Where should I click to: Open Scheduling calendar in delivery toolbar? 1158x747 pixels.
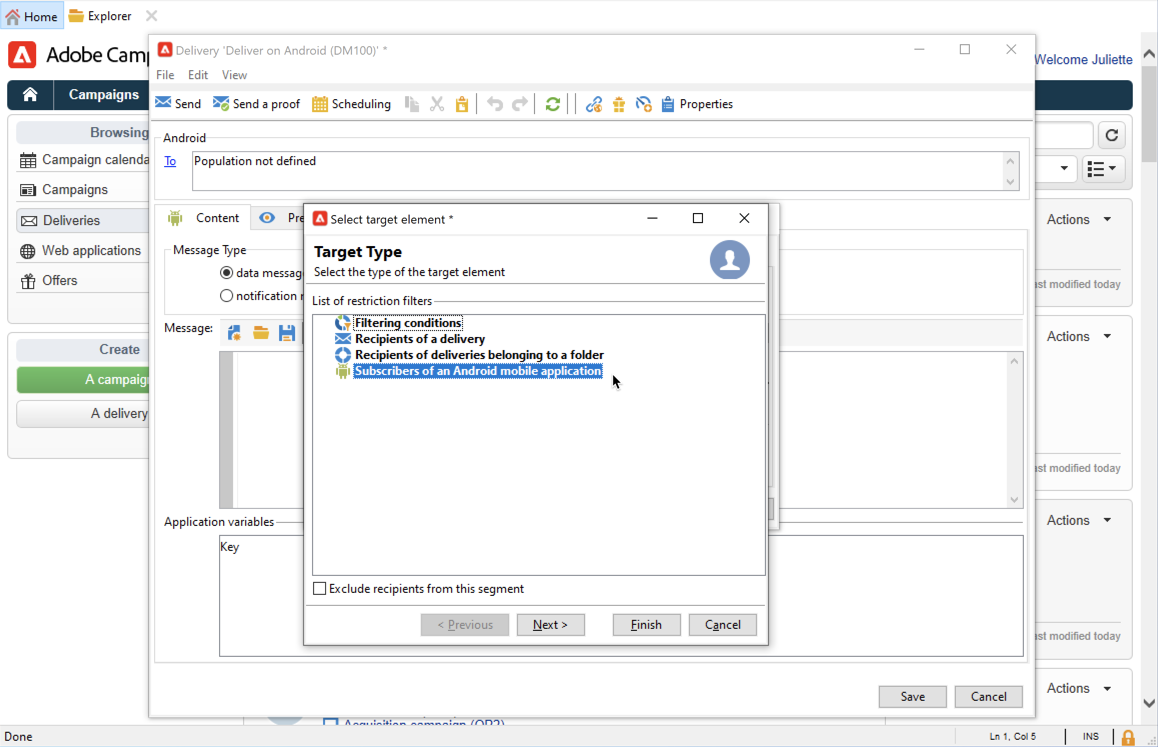(x=352, y=103)
